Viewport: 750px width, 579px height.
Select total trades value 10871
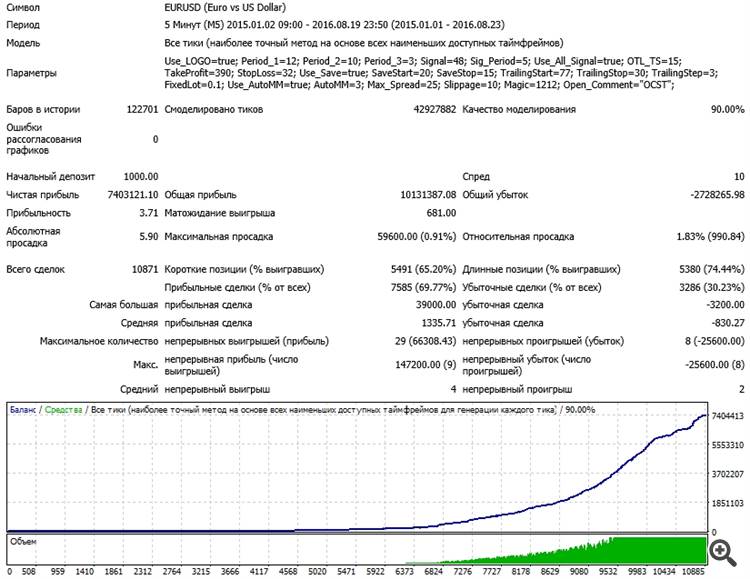[145, 269]
